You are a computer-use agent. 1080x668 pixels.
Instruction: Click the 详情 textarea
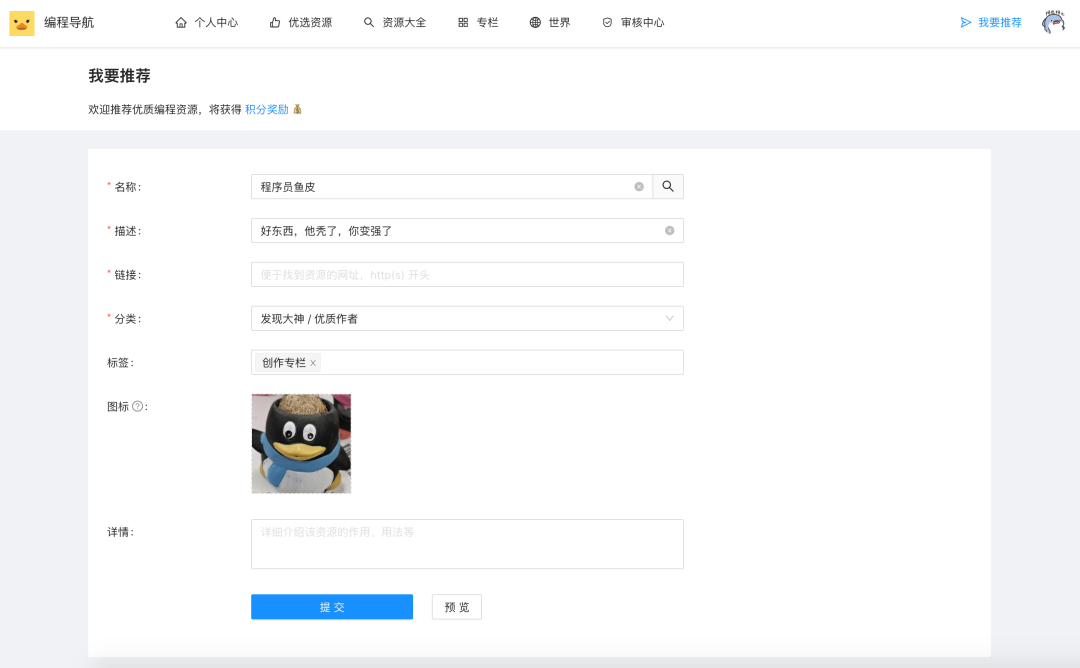pyautogui.click(x=467, y=544)
